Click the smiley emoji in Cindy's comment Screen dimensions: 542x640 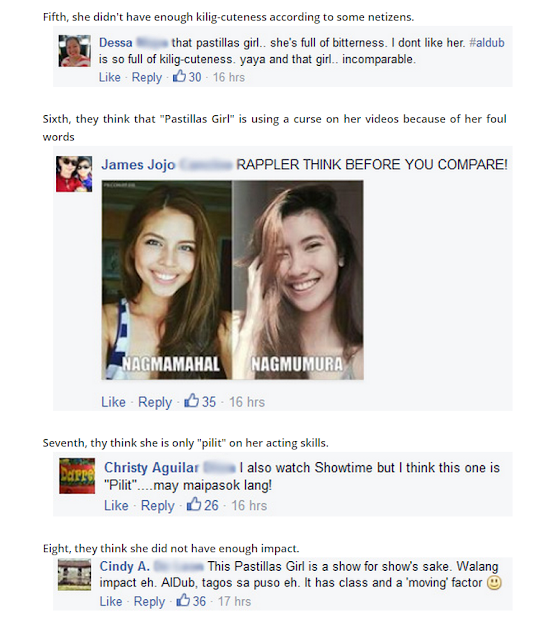[x=494, y=582]
